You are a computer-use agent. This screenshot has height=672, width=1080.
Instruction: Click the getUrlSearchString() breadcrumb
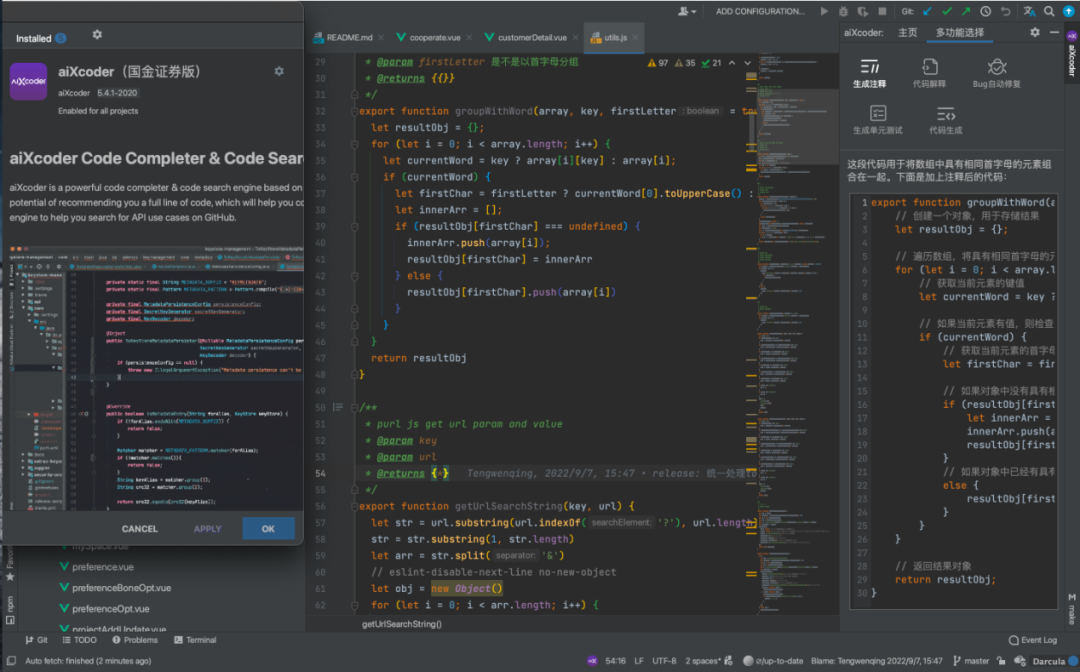402,624
